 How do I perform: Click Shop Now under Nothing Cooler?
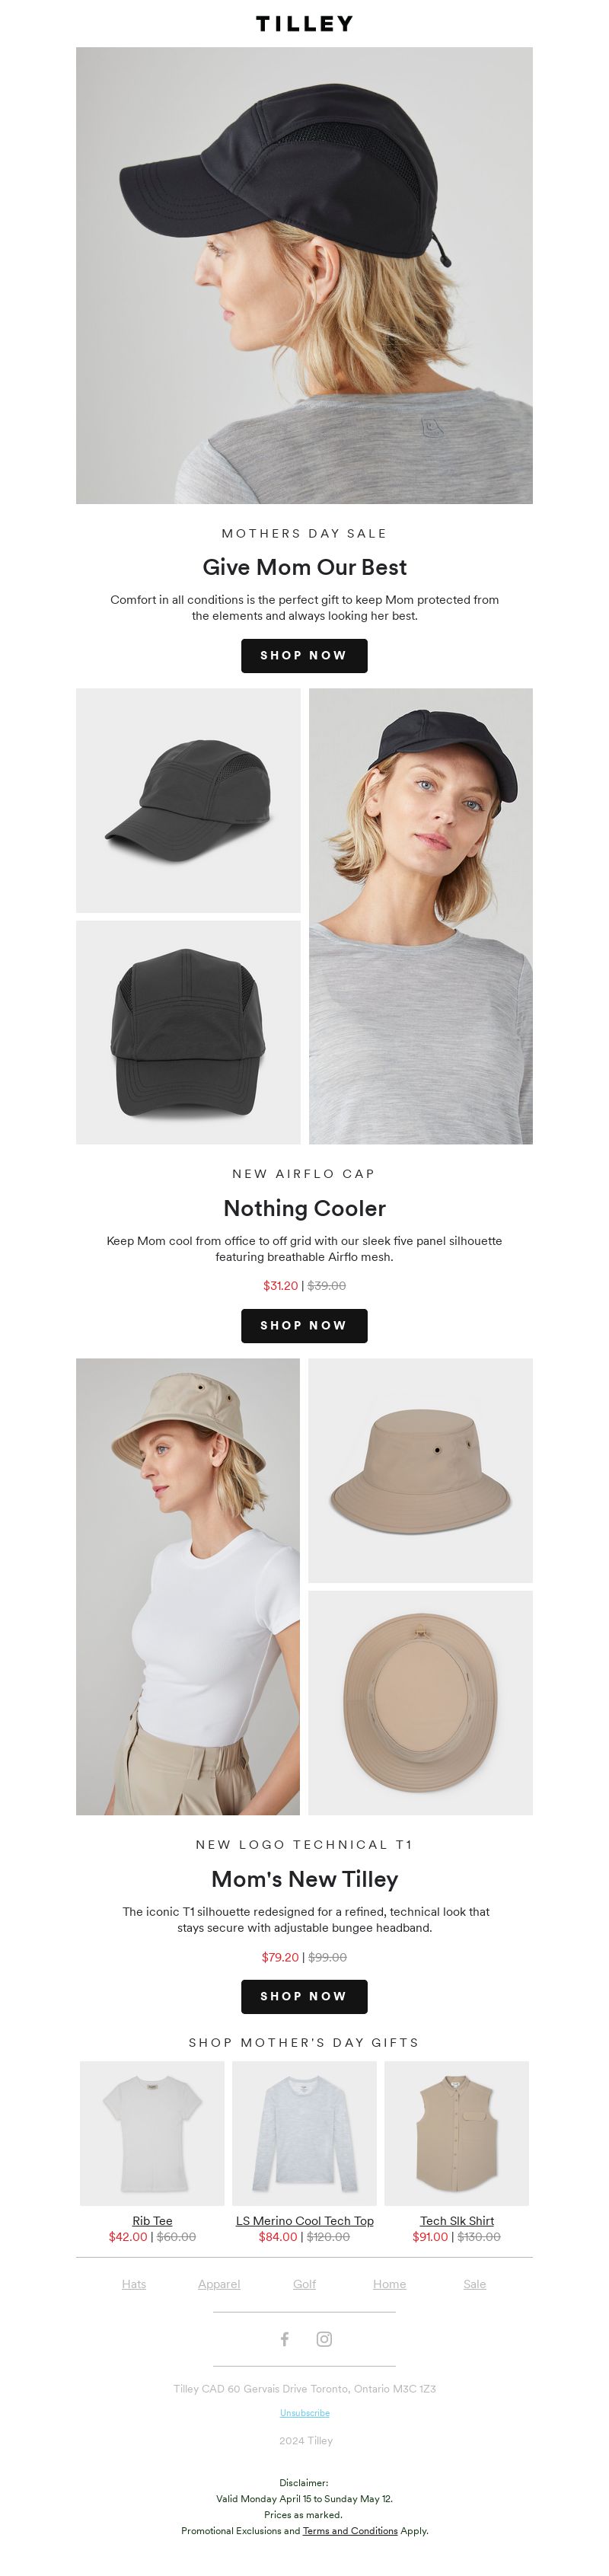304,1325
